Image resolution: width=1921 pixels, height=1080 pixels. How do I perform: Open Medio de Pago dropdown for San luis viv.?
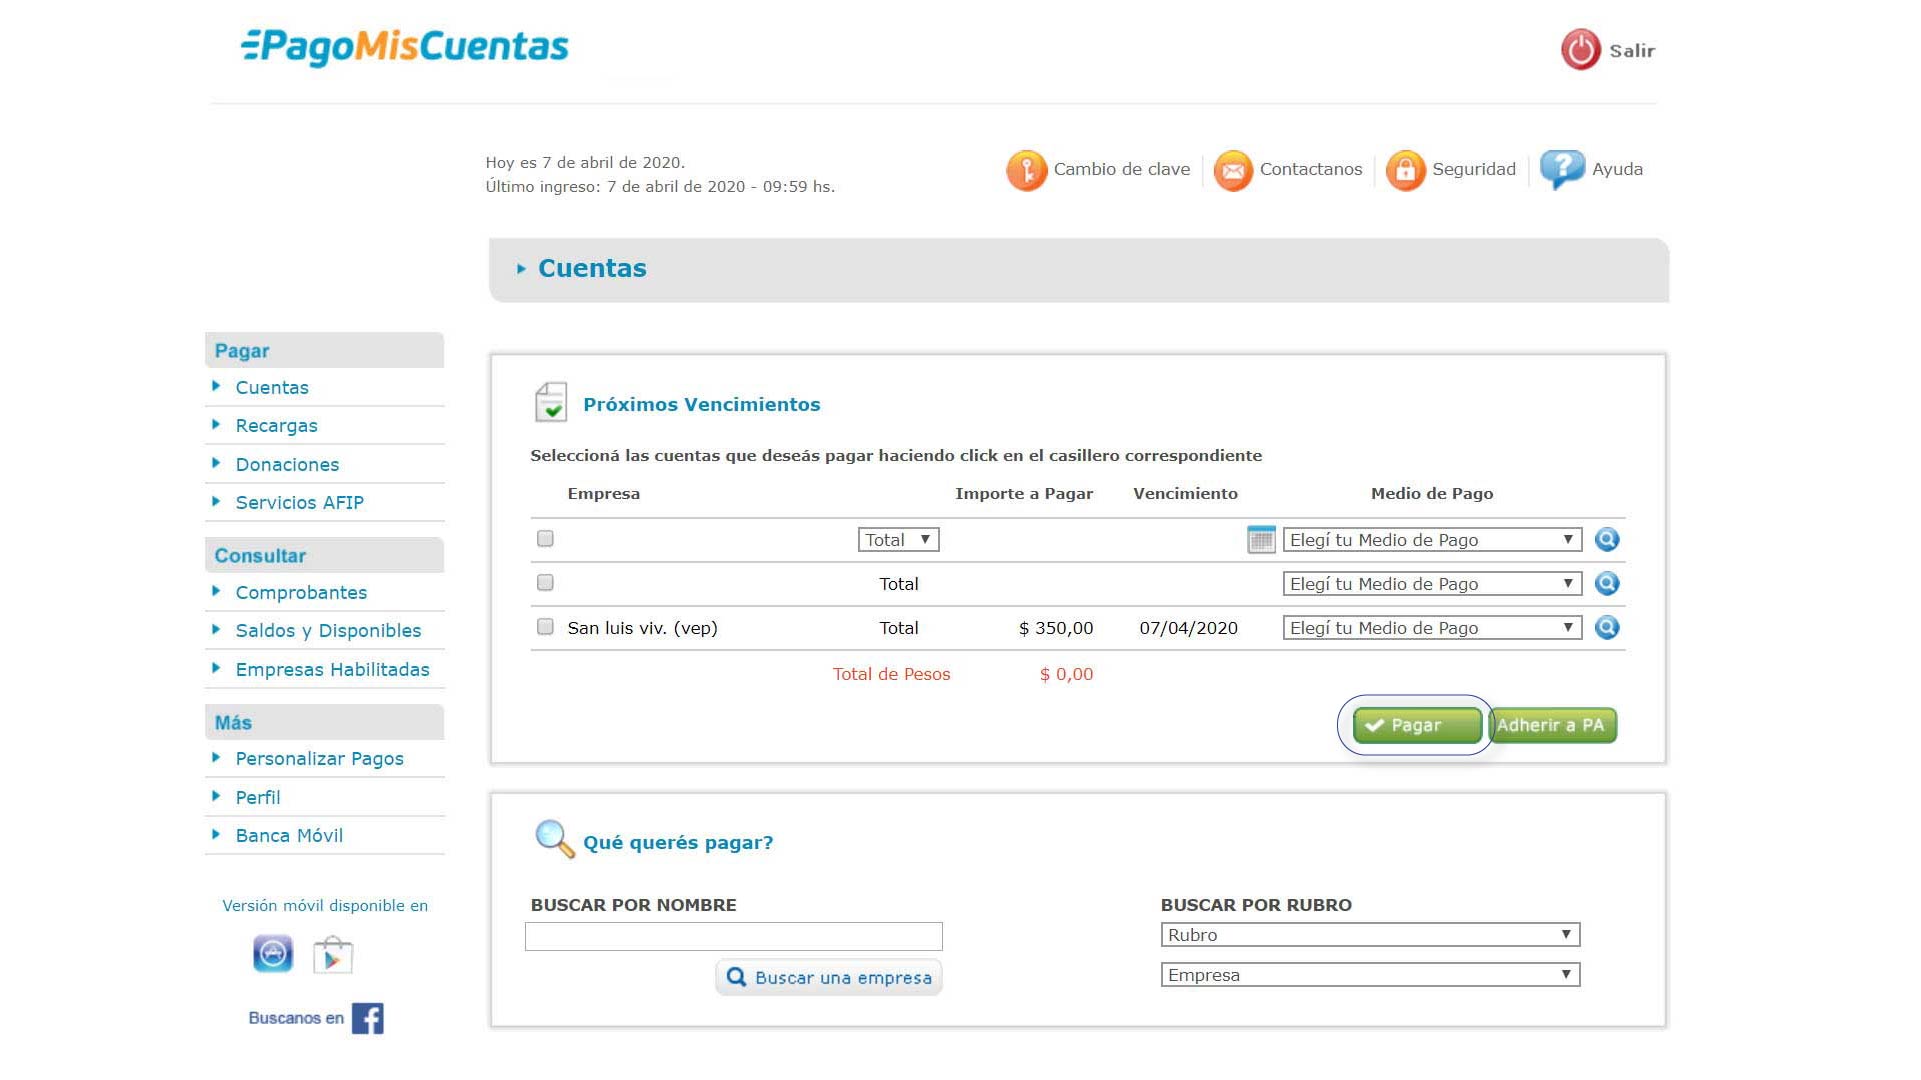(1431, 628)
